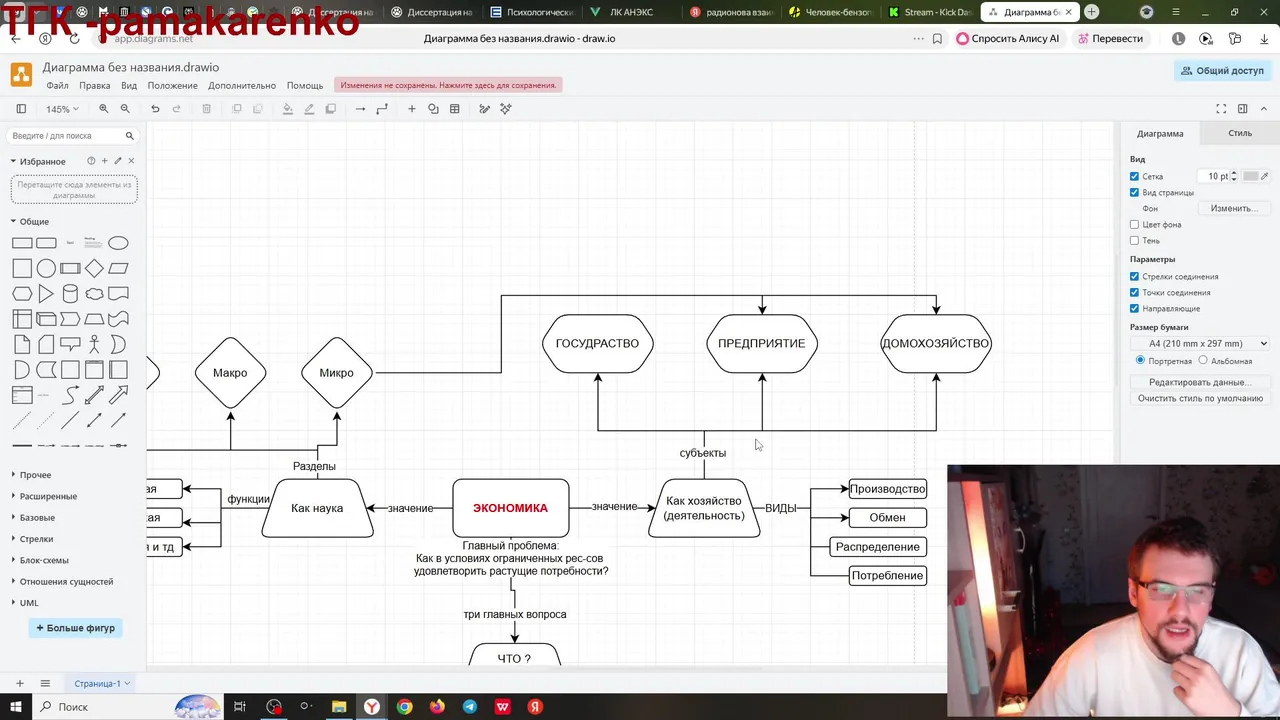Open the A4 paper size dropdown
Screen dimensions: 1280x720
tap(1200, 343)
